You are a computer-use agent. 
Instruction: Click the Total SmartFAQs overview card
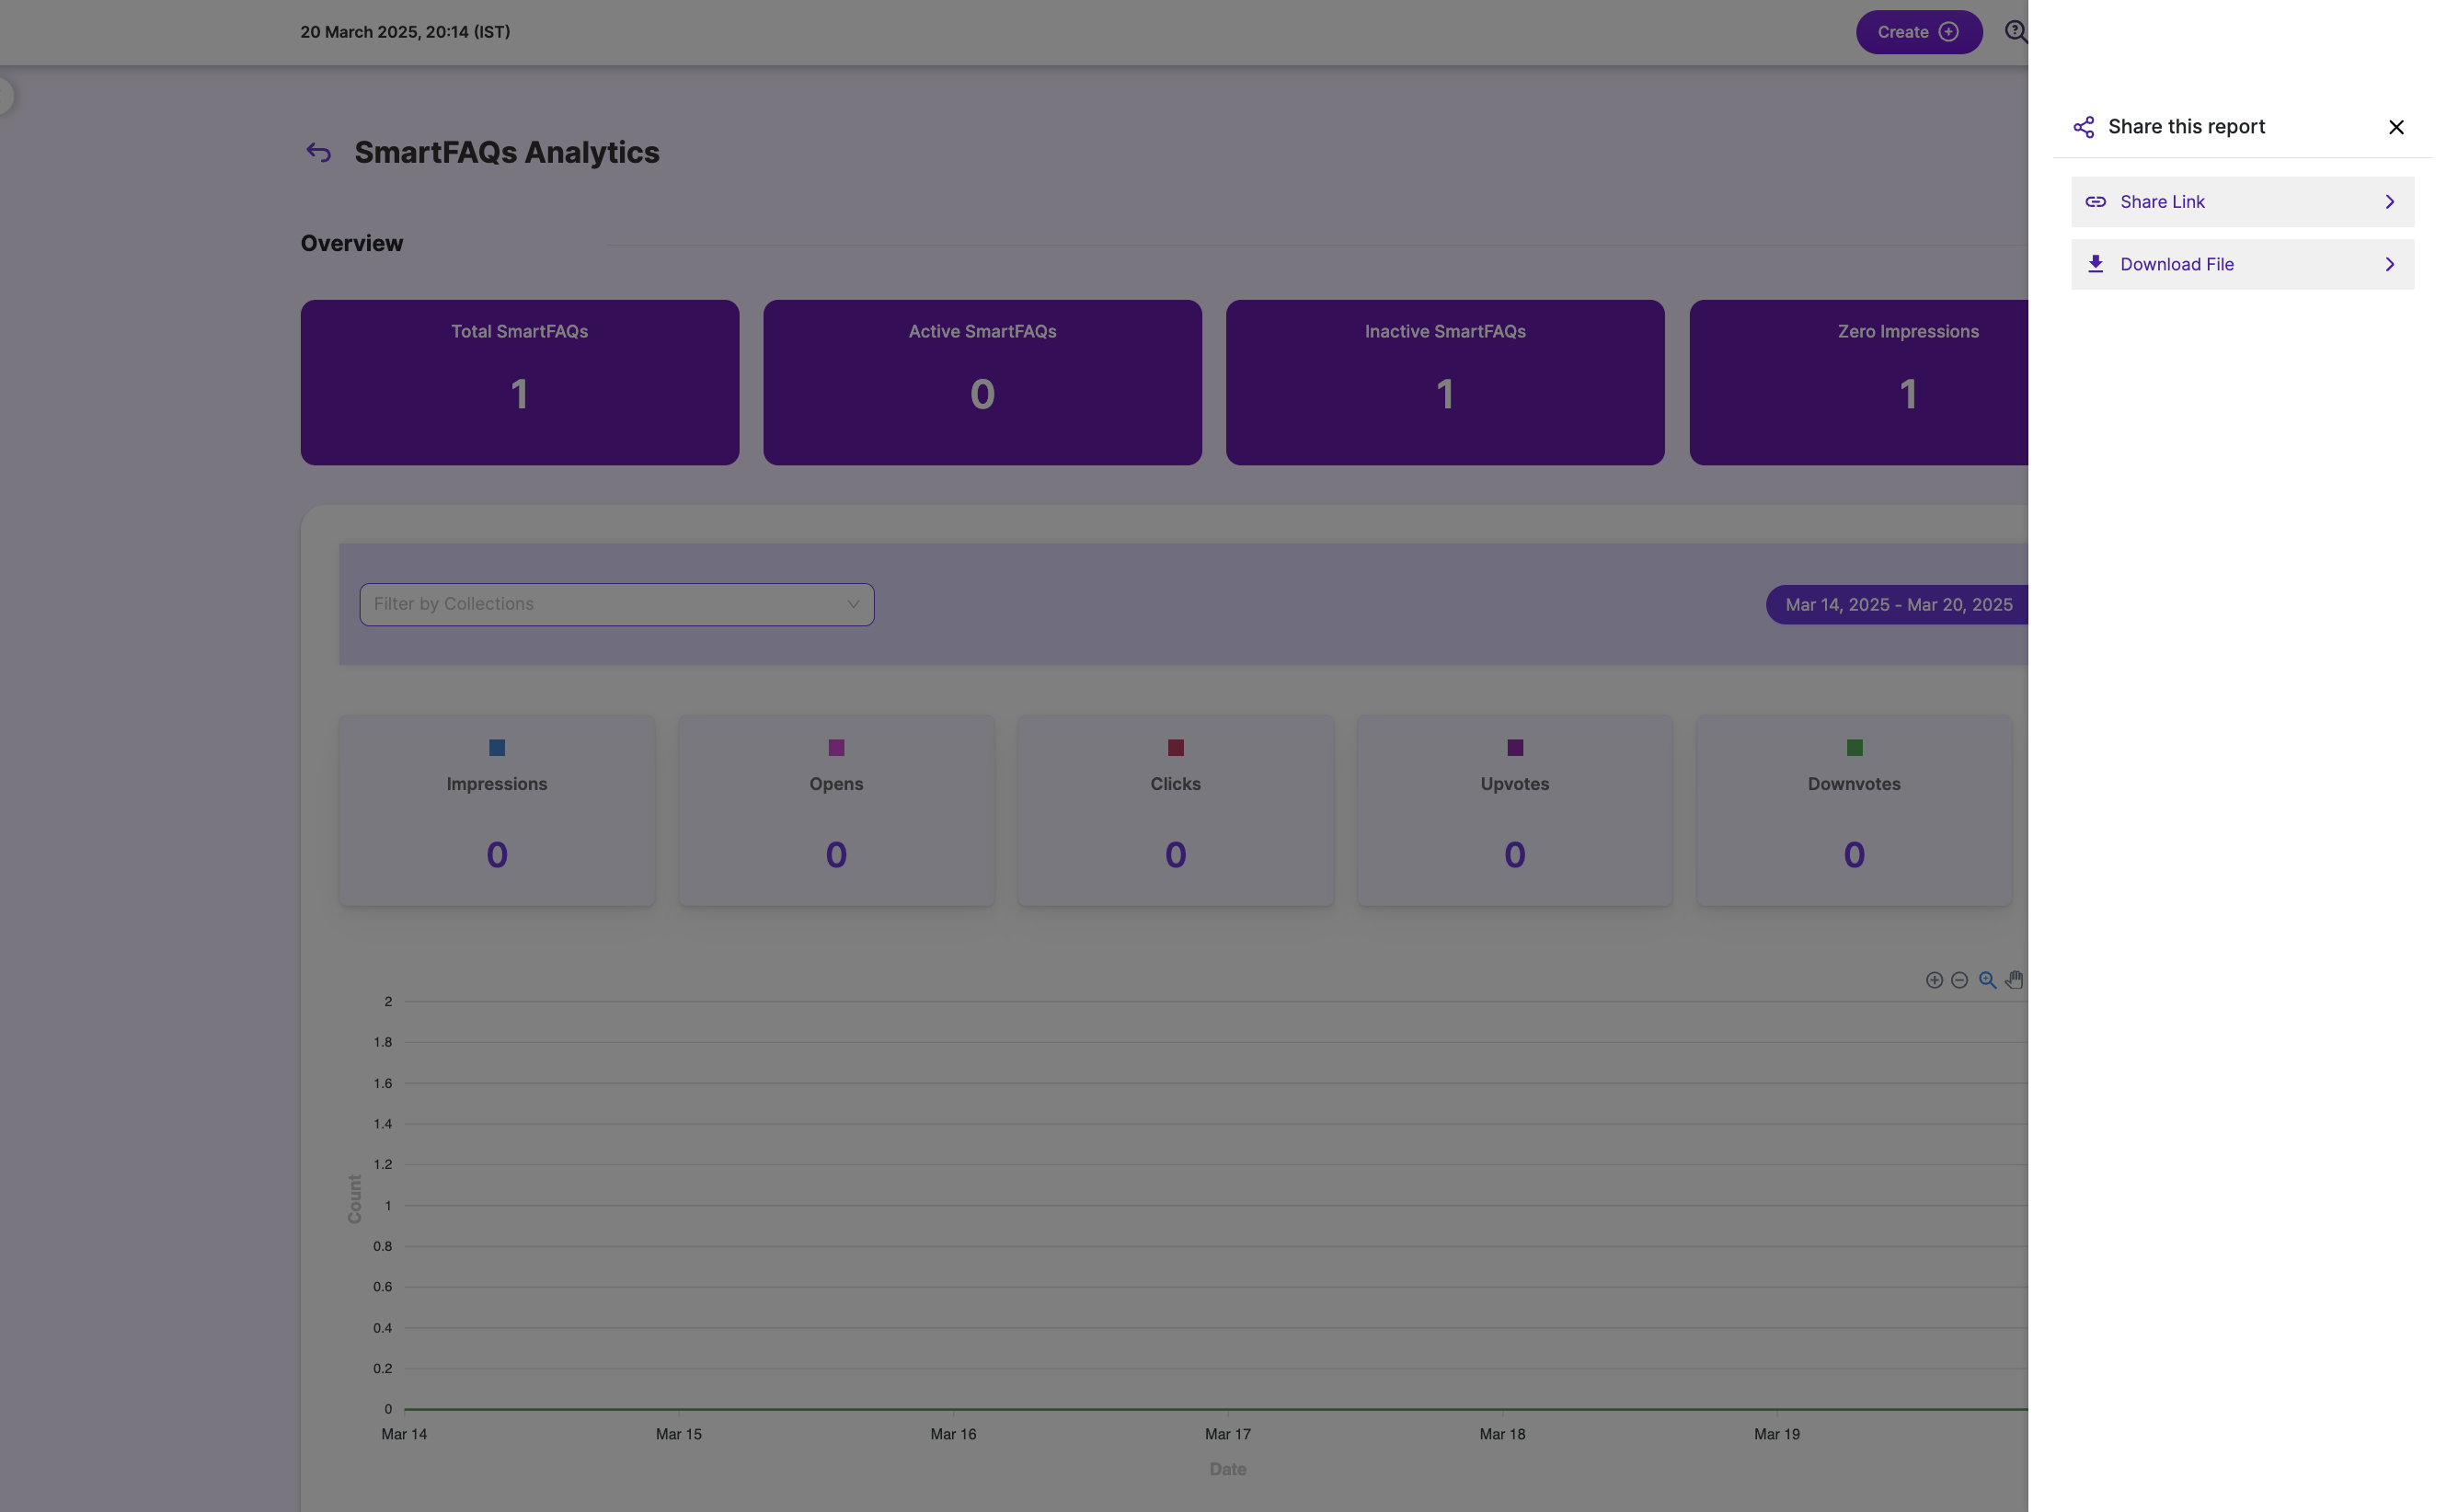point(519,382)
